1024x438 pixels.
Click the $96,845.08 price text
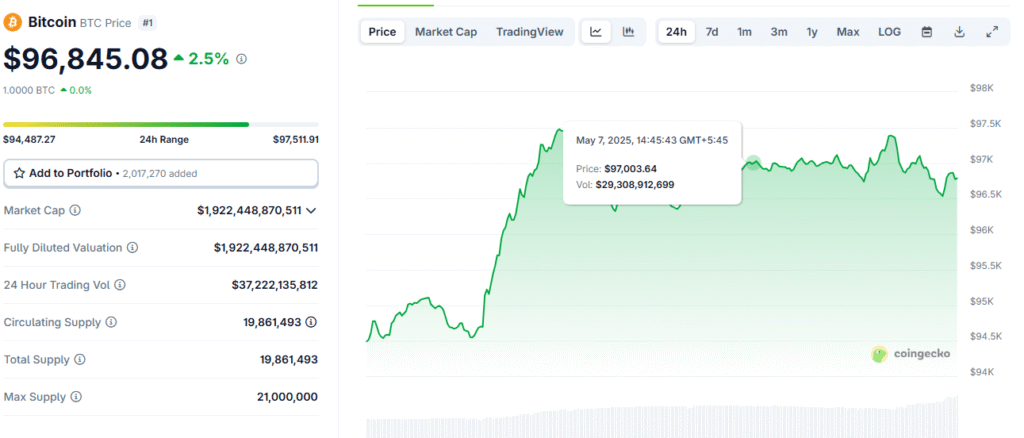(86, 59)
